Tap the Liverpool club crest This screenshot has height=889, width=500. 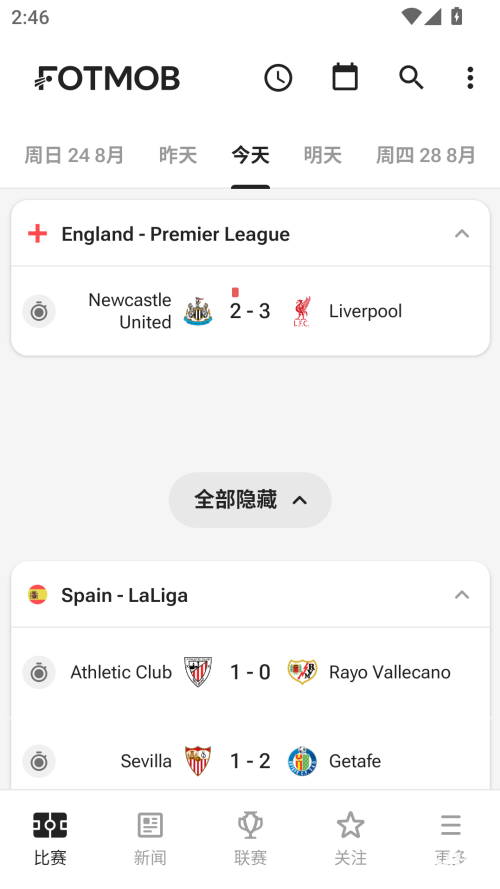point(302,311)
